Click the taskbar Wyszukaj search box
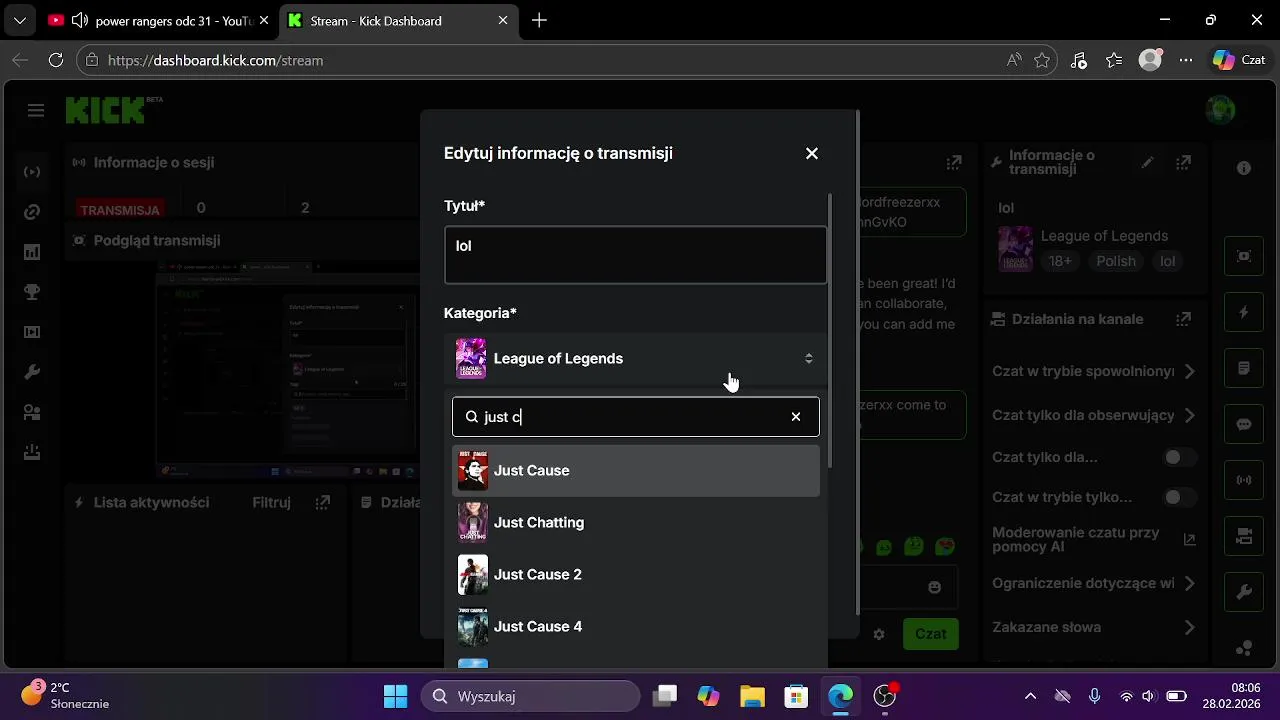This screenshot has width=1280, height=720. click(x=530, y=696)
